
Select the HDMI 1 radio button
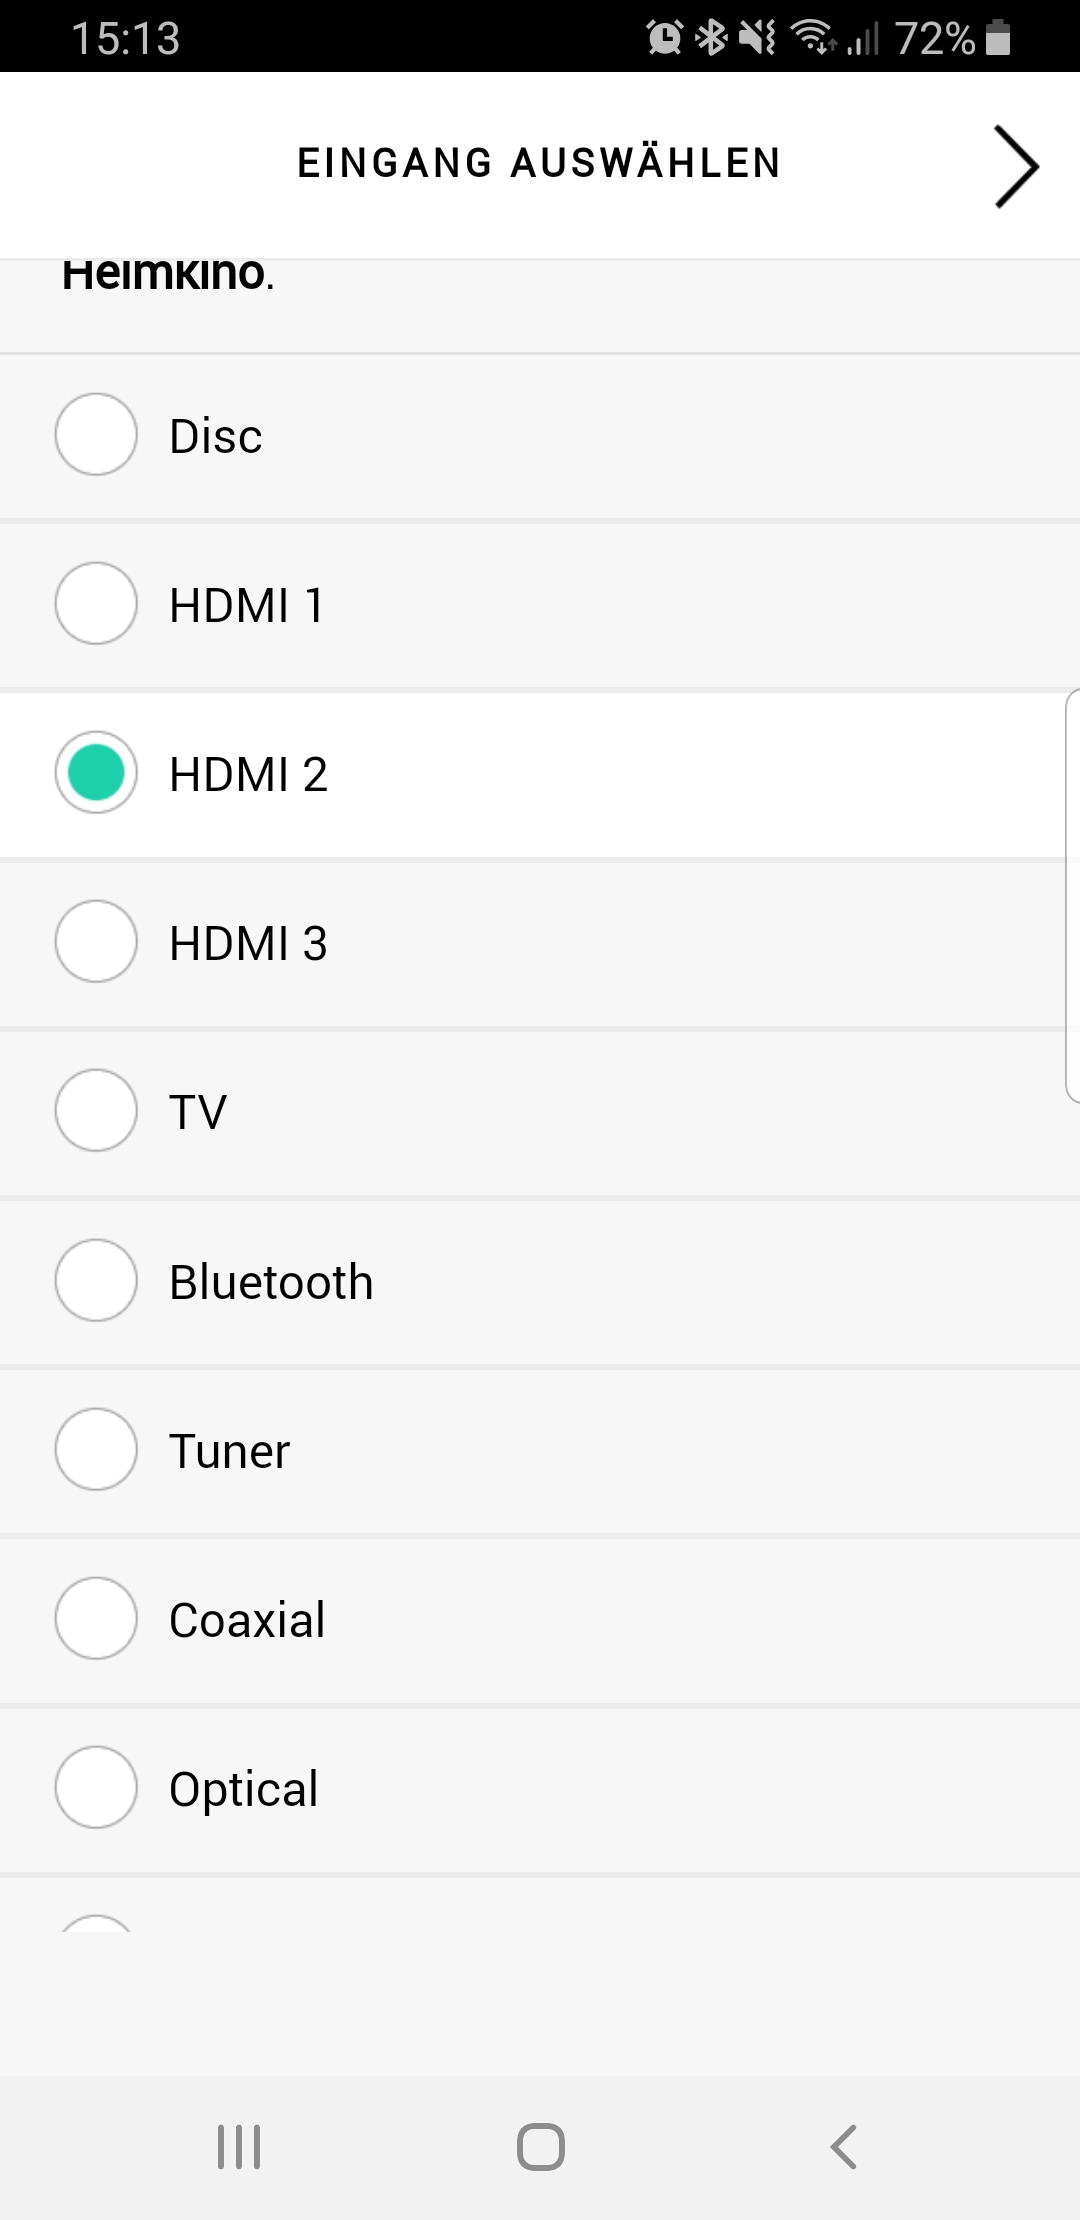pyautogui.click(x=96, y=604)
